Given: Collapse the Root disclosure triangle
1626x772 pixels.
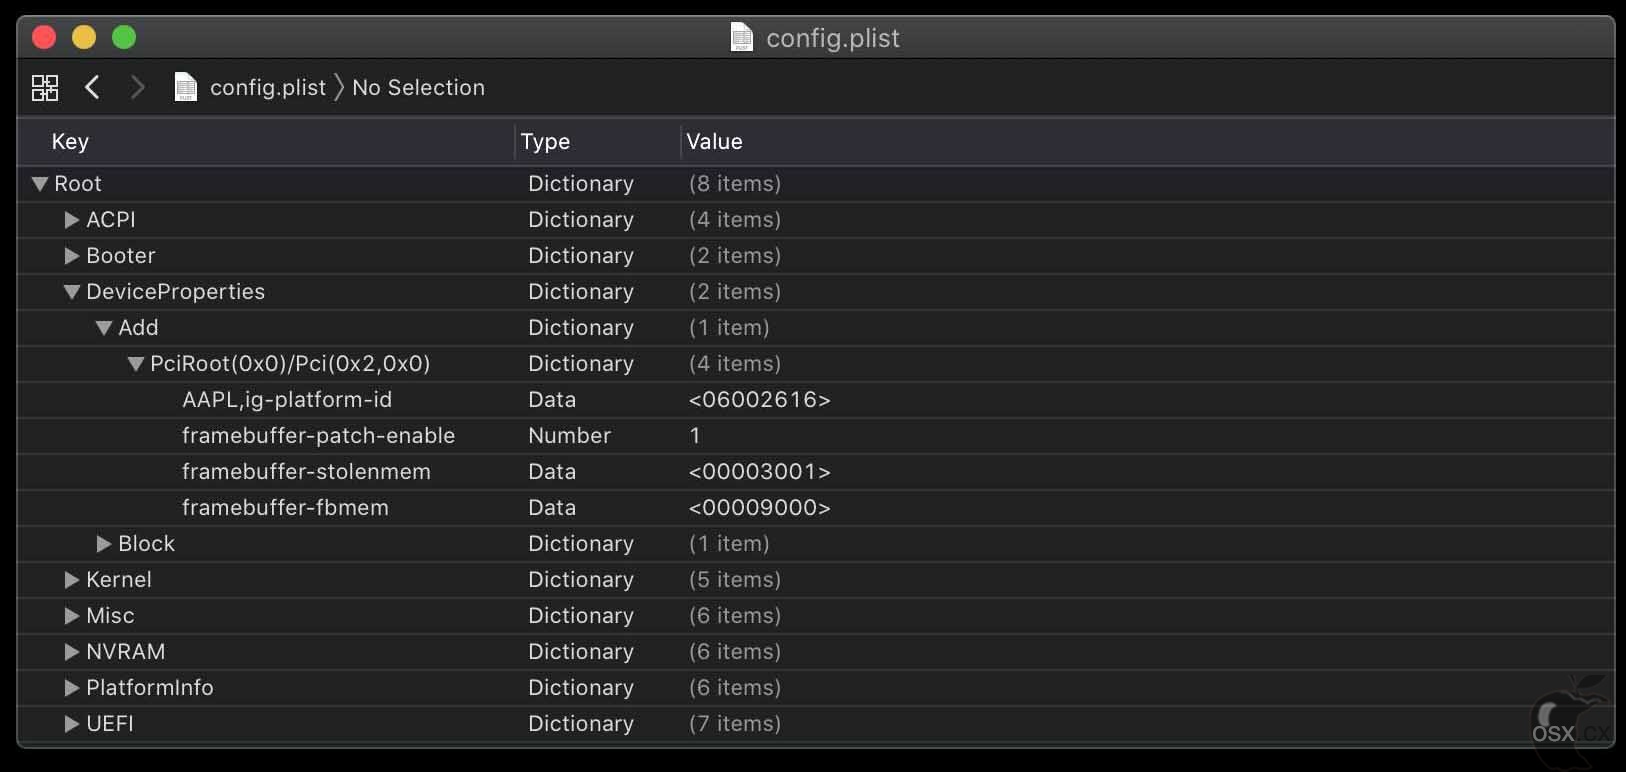Looking at the screenshot, I should [x=40, y=184].
